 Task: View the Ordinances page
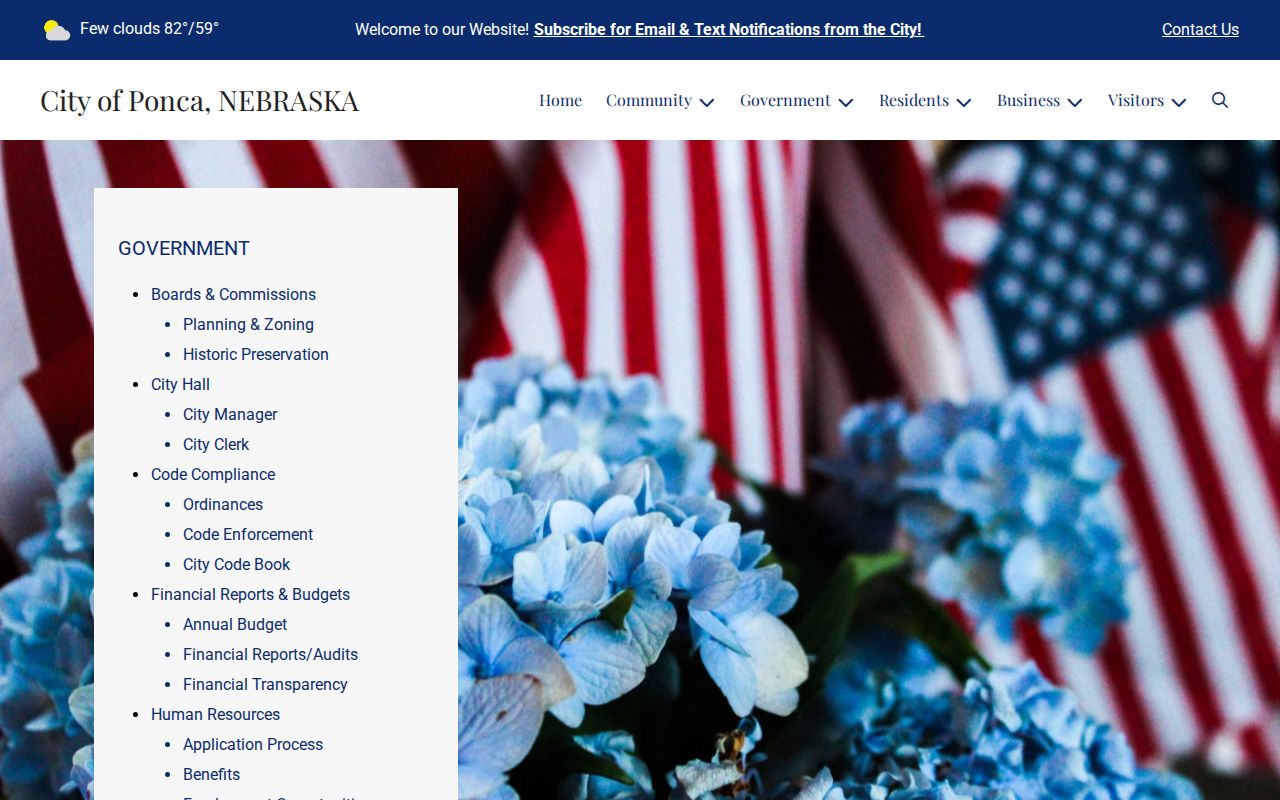pyautogui.click(x=223, y=504)
